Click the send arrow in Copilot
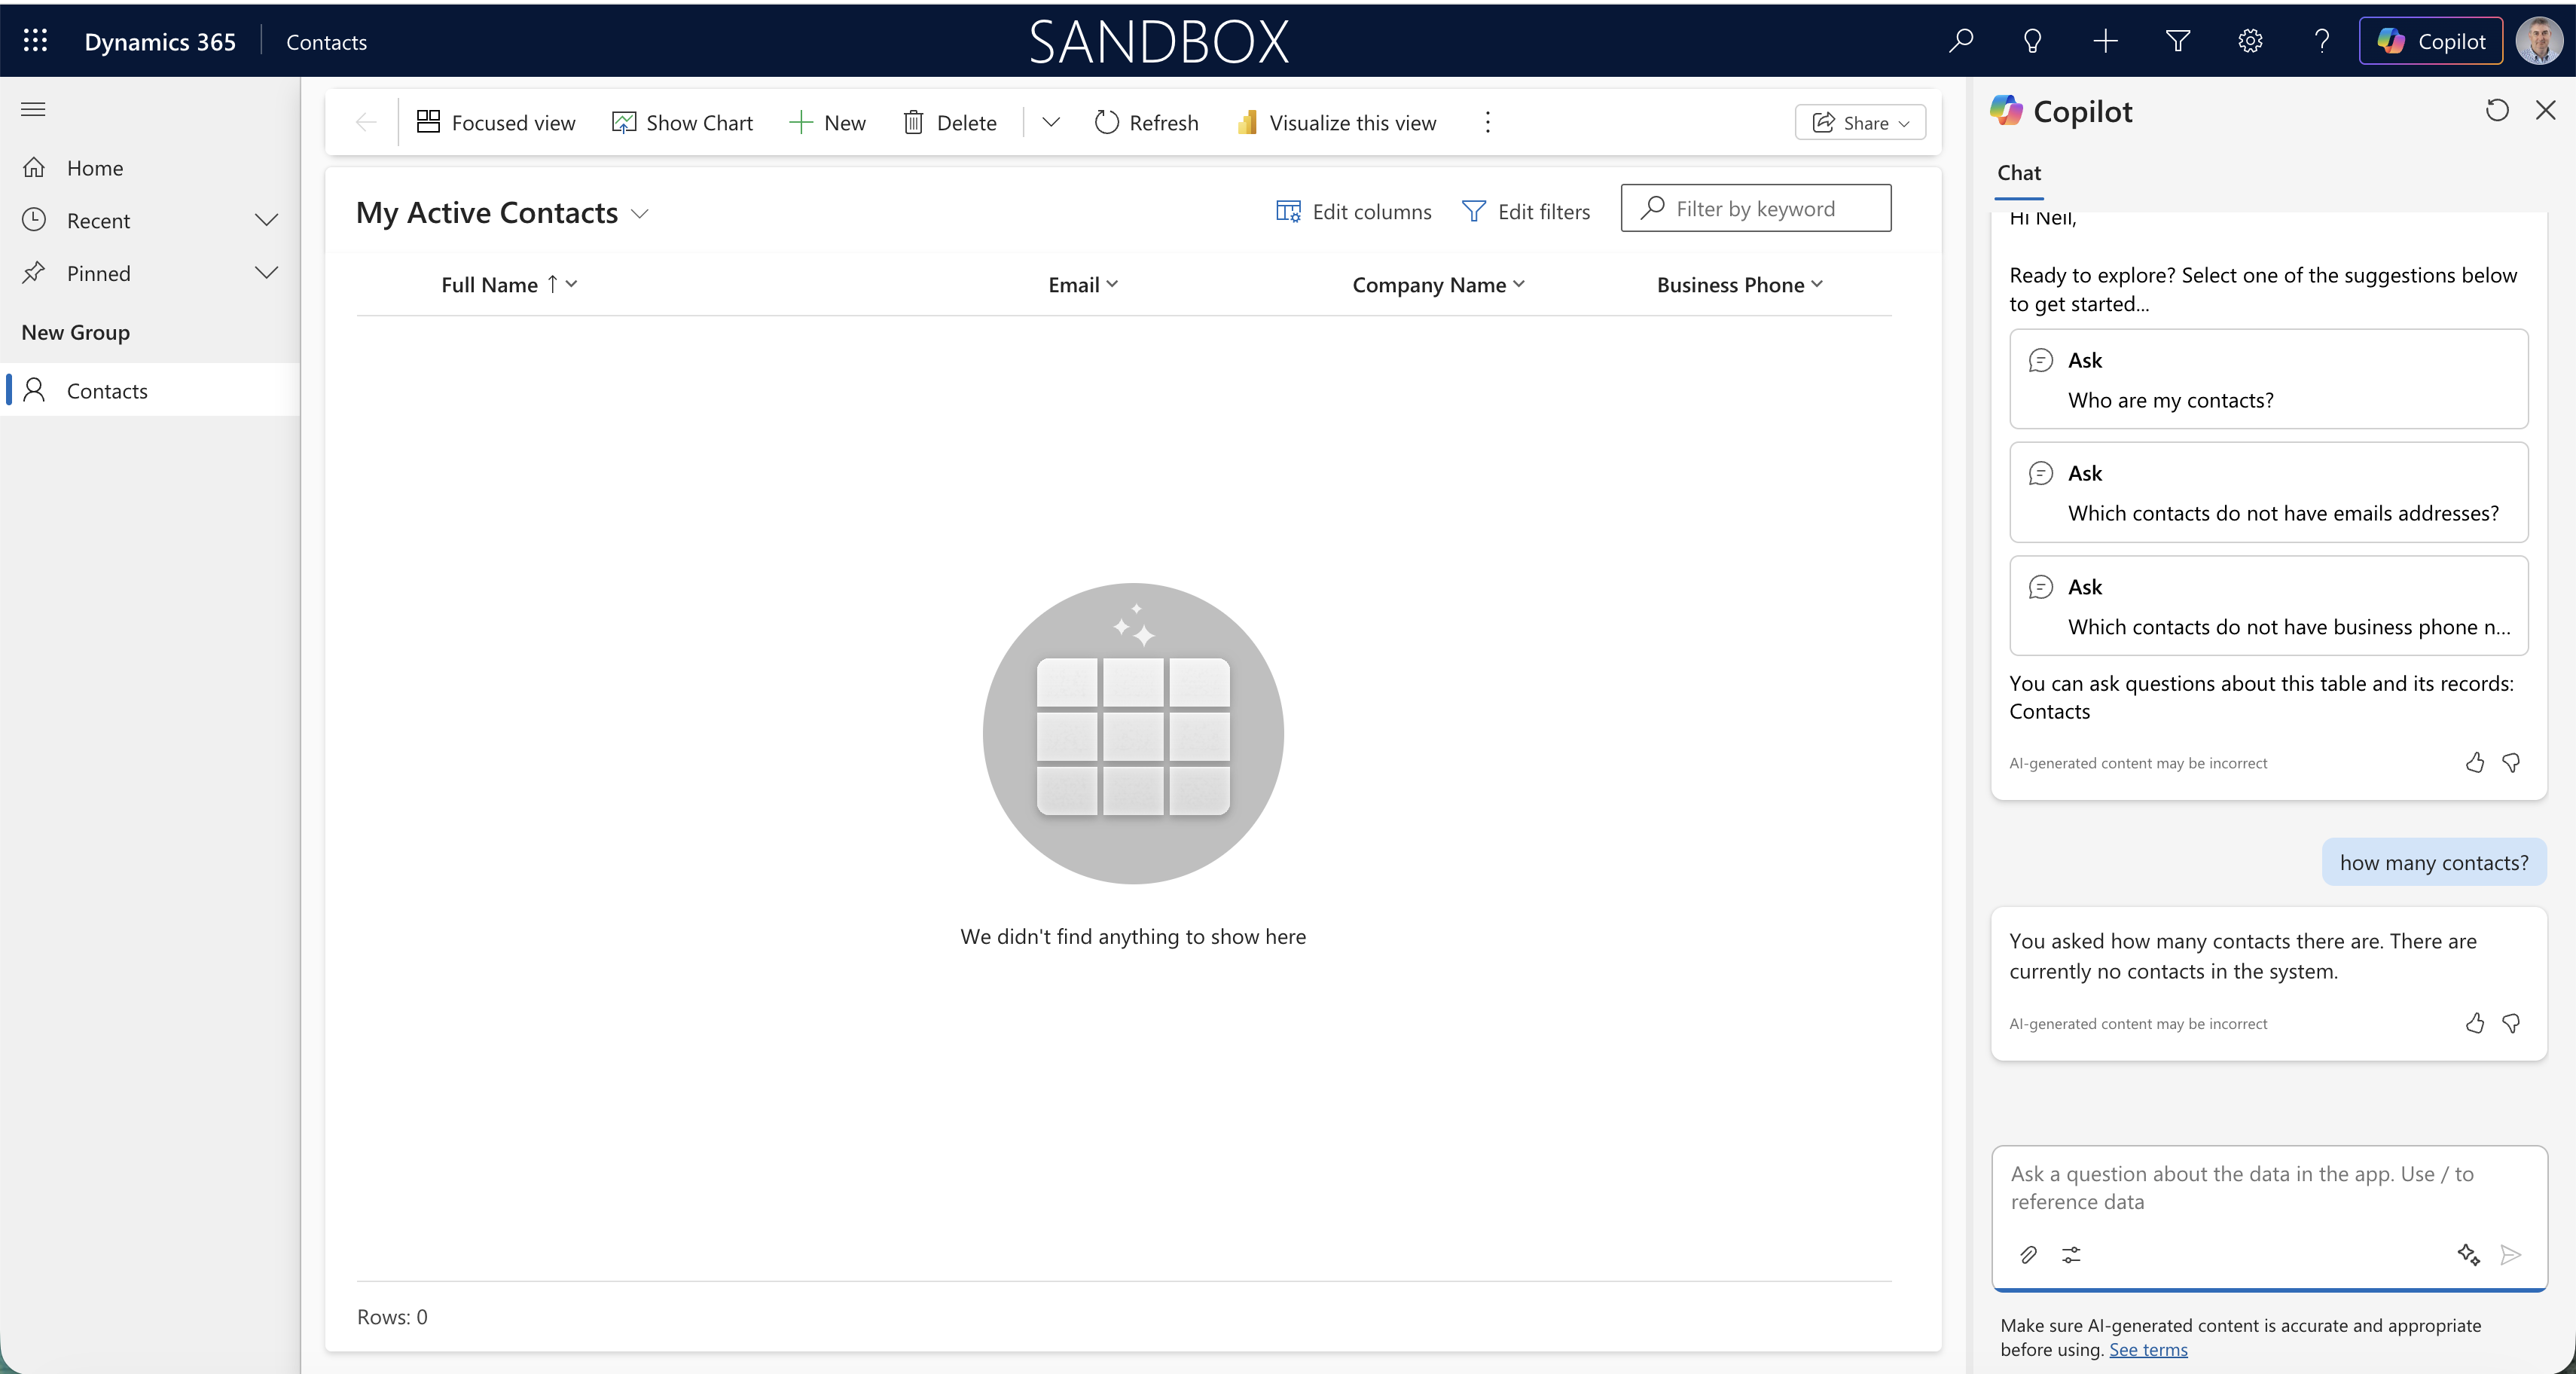This screenshot has width=2576, height=1374. tap(2510, 1255)
